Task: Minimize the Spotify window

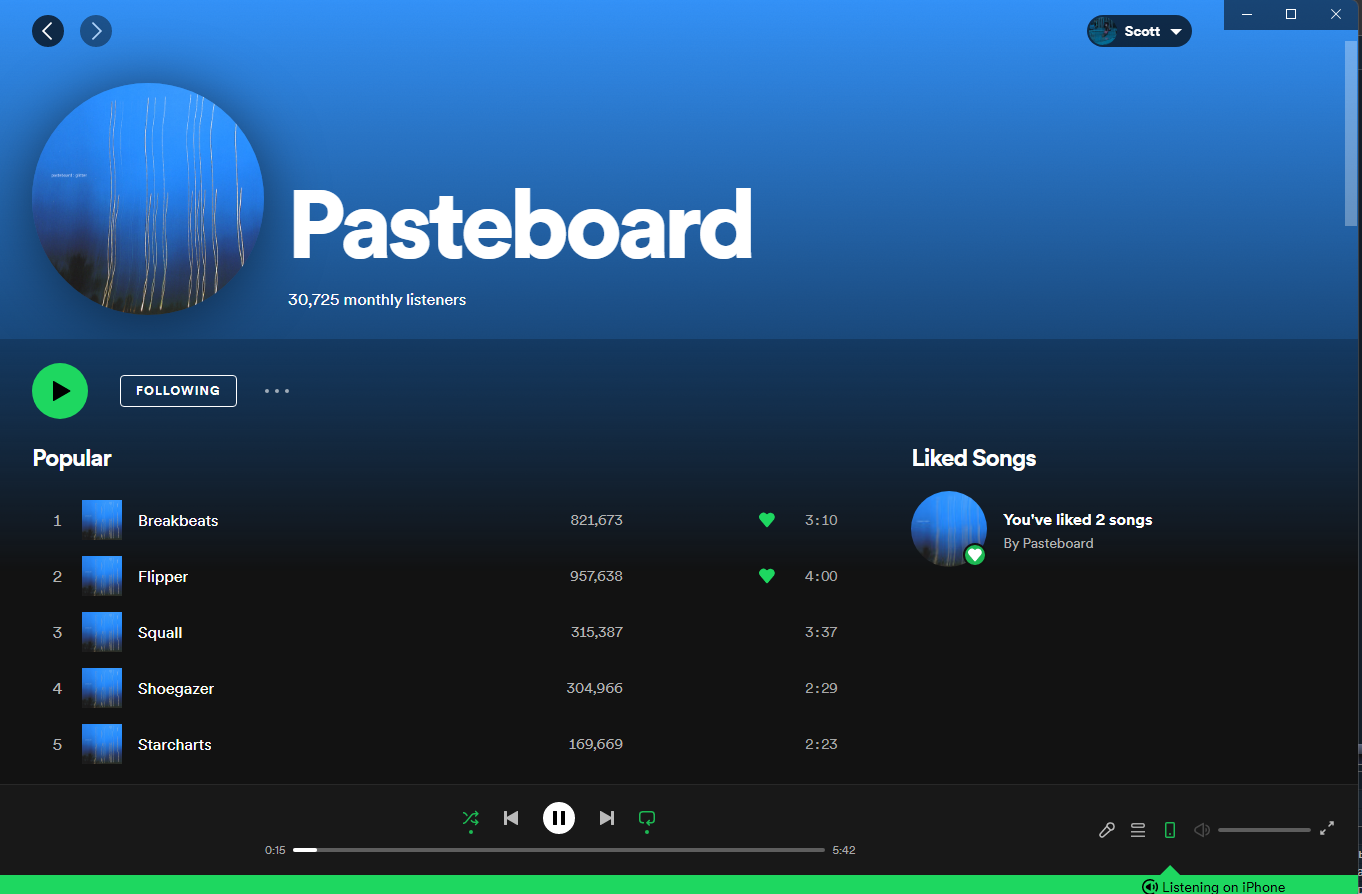Action: [1246, 14]
